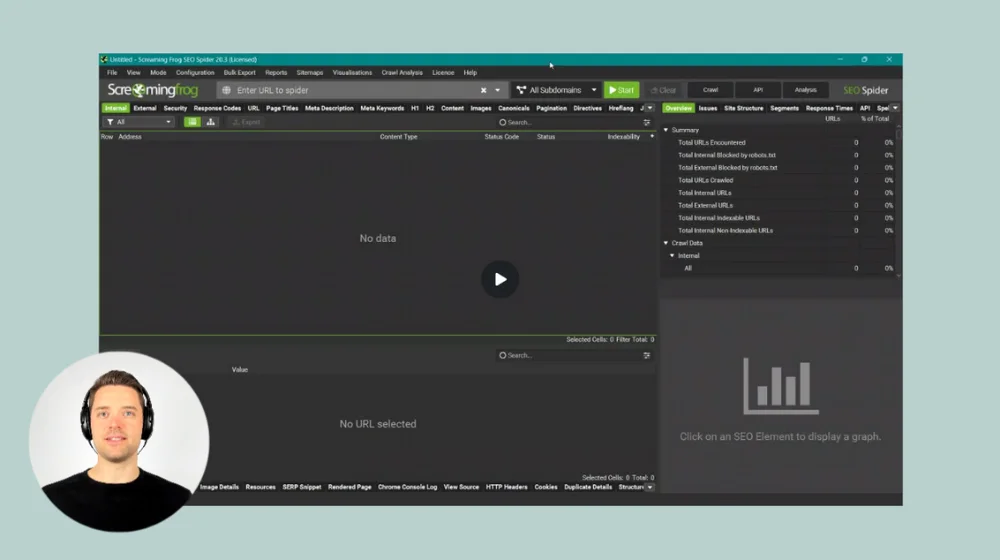Image resolution: width=1000 pixels, height=560 pixels.
Task: Sort by the Address column header
Action: (x=129, y=136)
